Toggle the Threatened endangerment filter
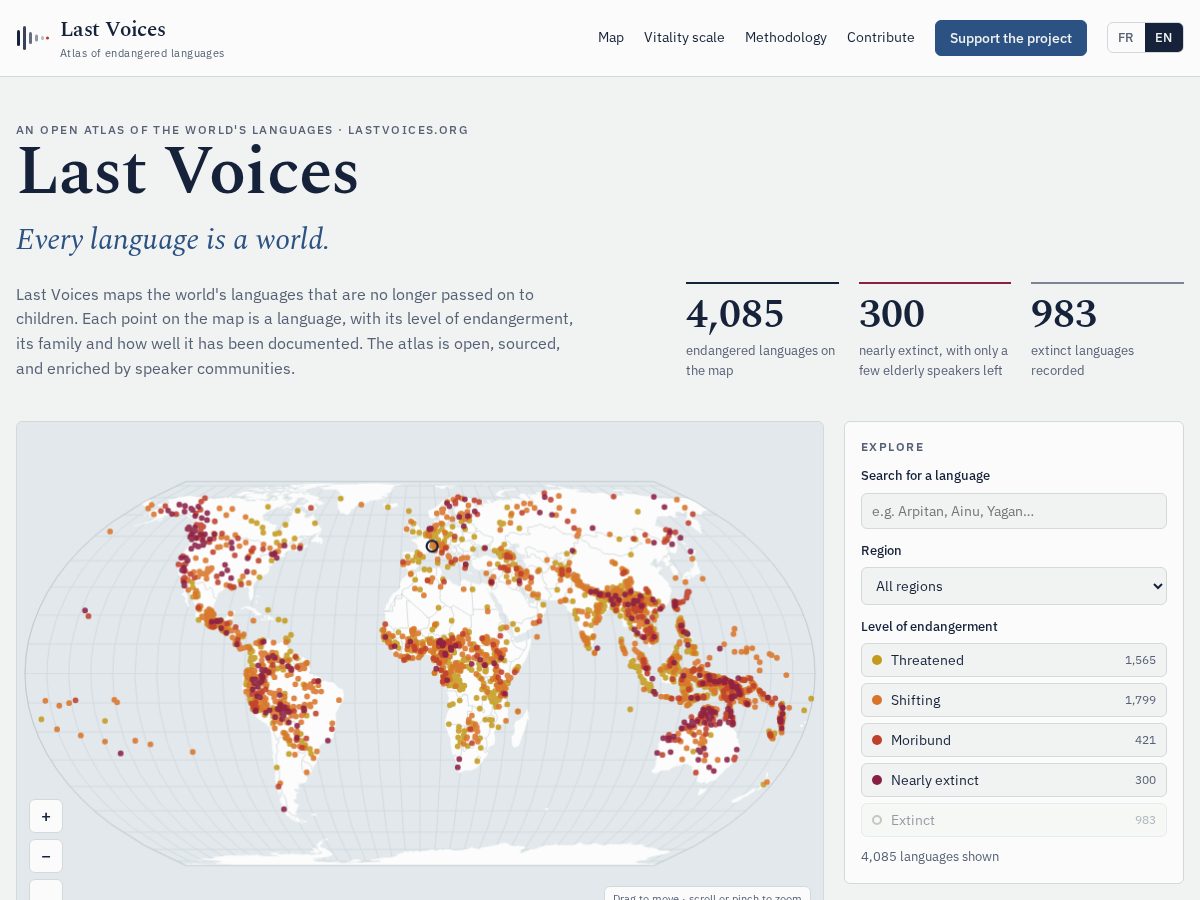The height and width of the screenshot is (900, 1200). [x=1014, y=660]
